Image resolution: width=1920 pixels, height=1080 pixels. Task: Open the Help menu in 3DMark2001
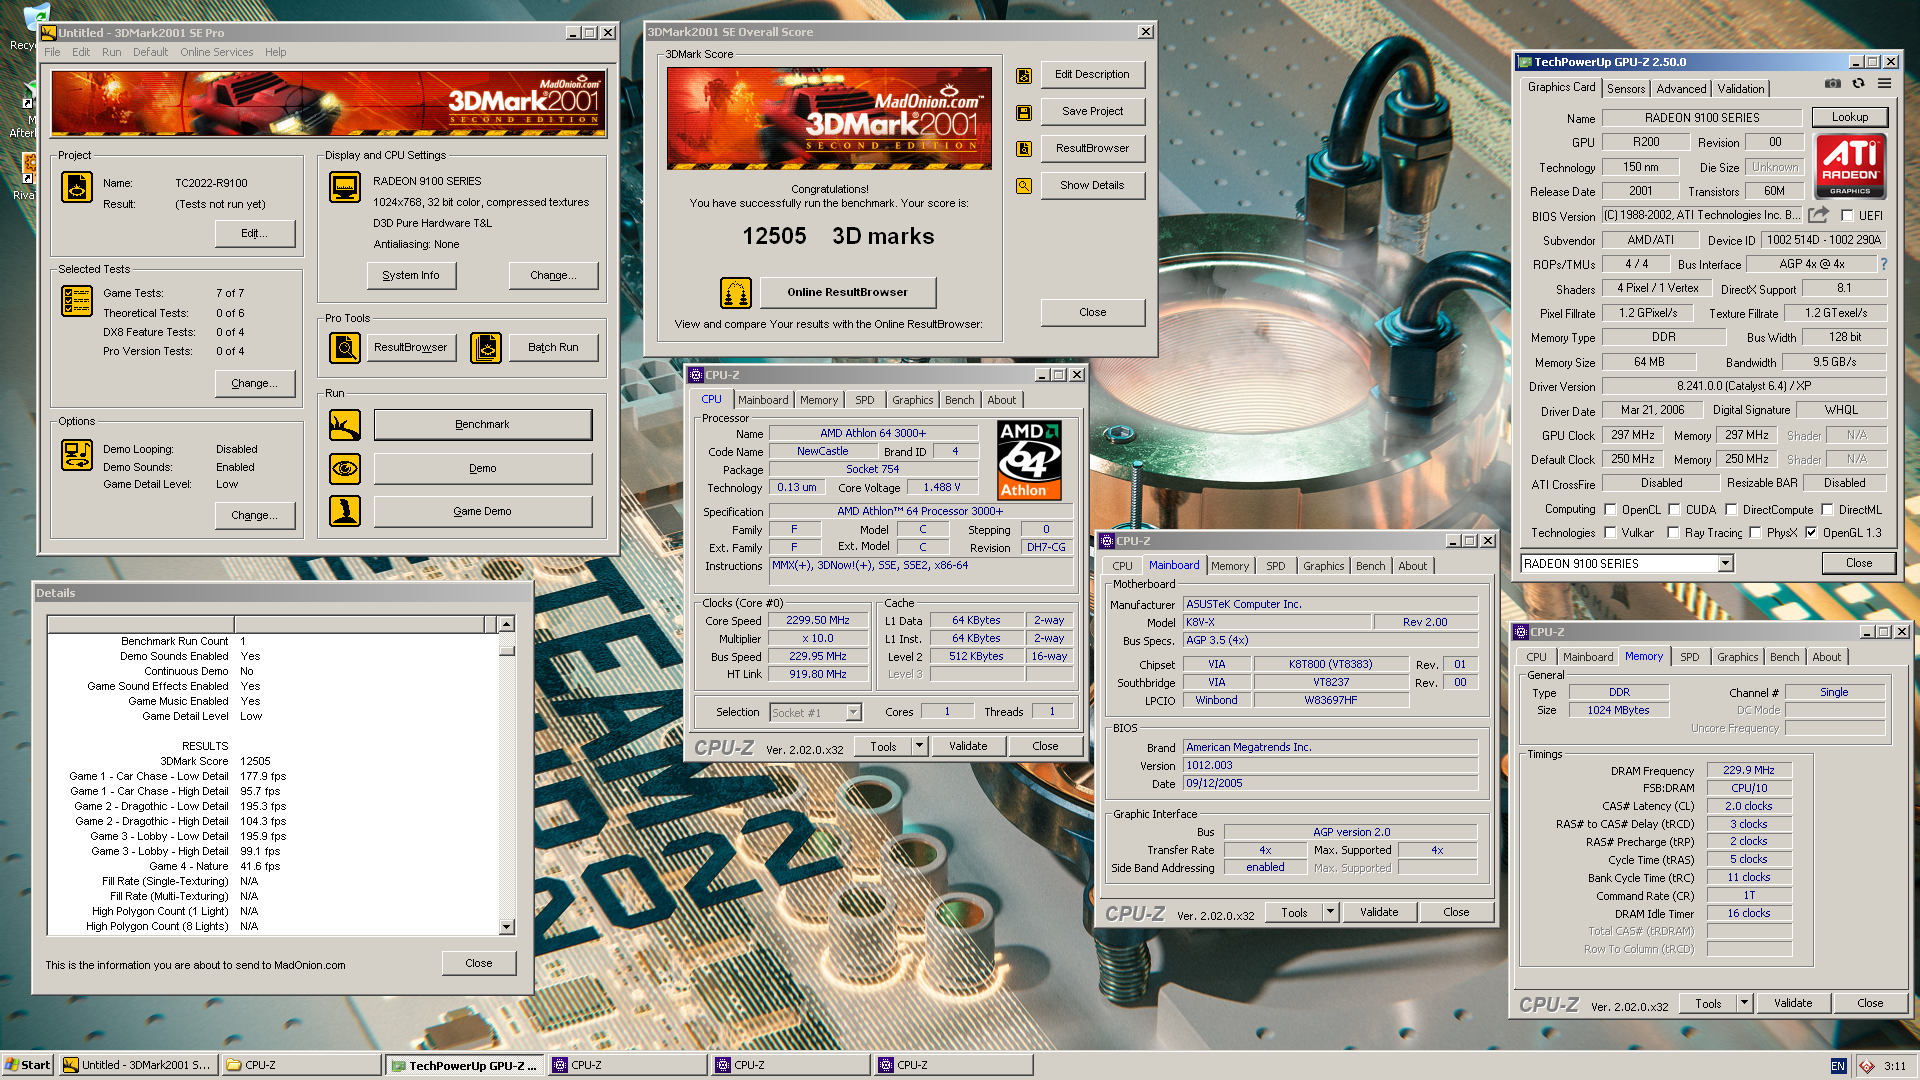[x=275, y=52]
